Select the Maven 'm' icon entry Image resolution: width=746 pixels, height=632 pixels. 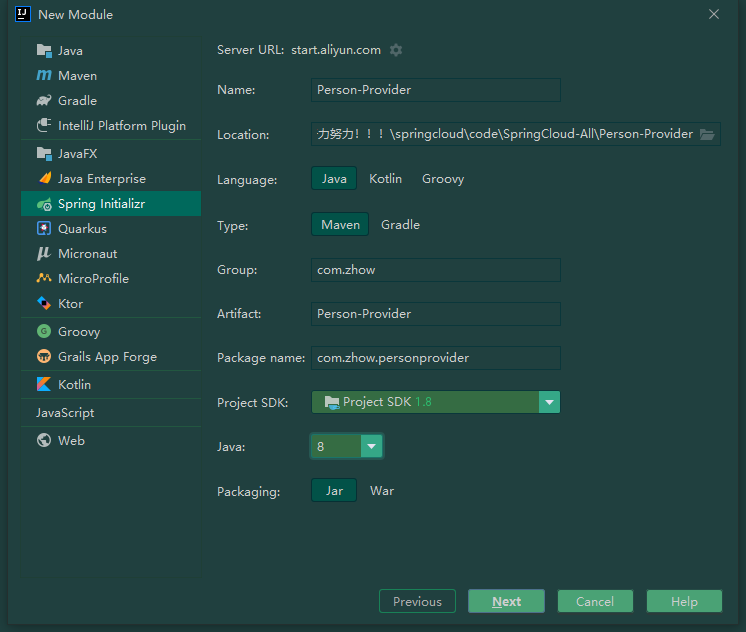(x=44, y=75)
